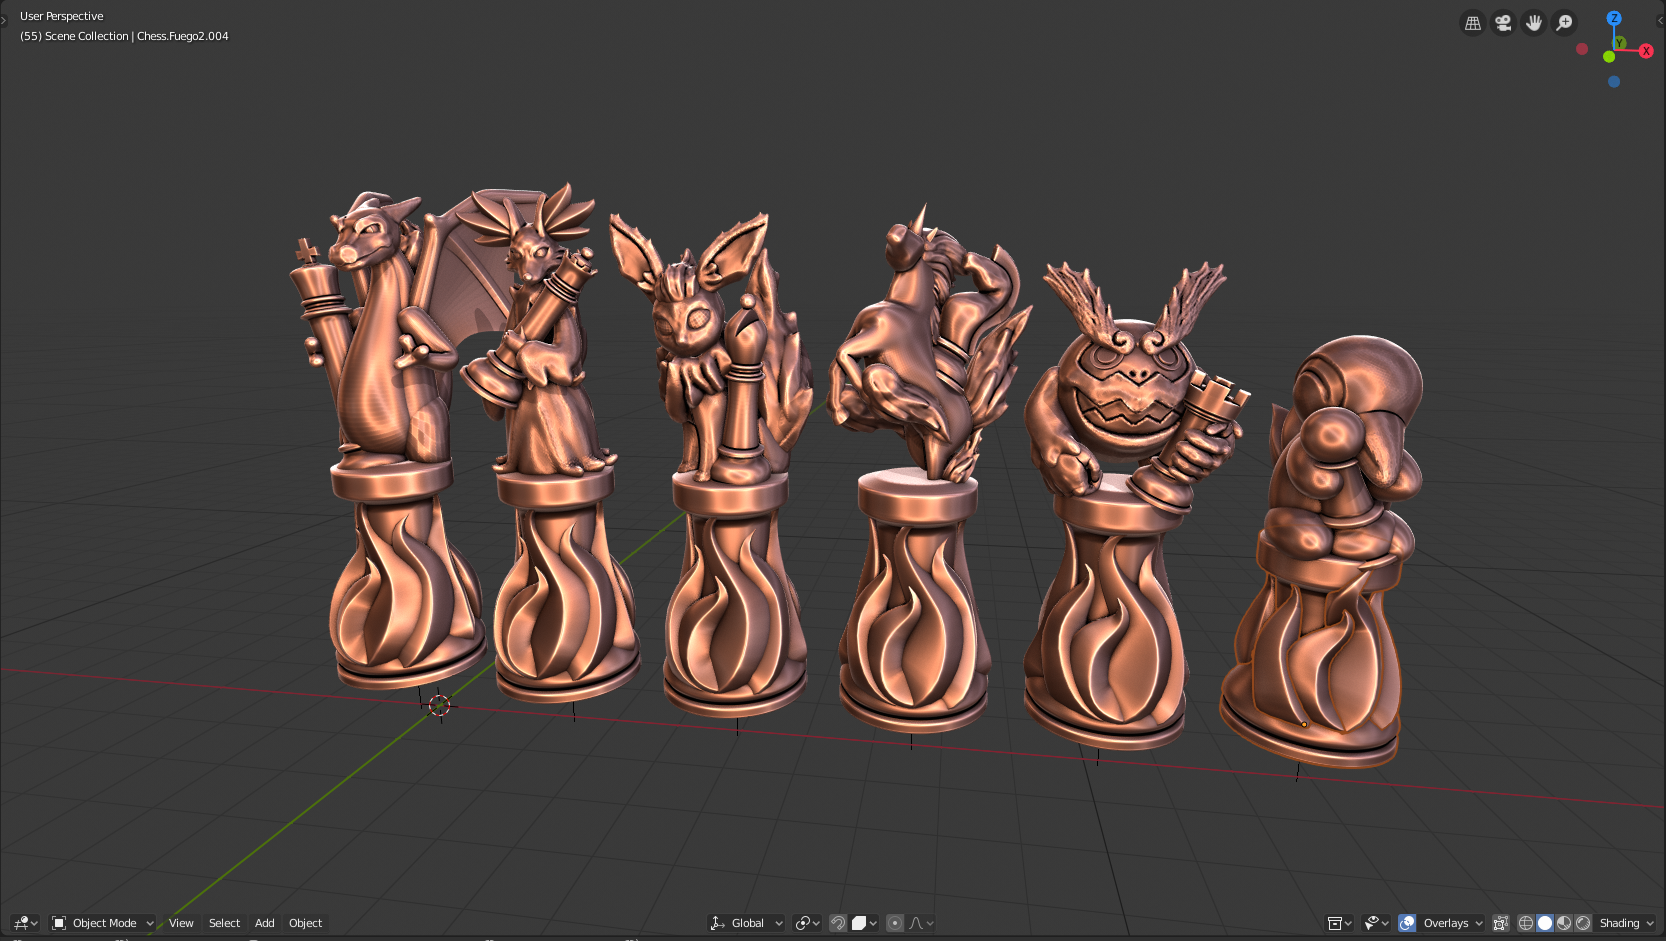The height and width of the screenshot is (941, 1666).
Task: Click the magnifier zoom-view icon
Action: (1565, 23)
